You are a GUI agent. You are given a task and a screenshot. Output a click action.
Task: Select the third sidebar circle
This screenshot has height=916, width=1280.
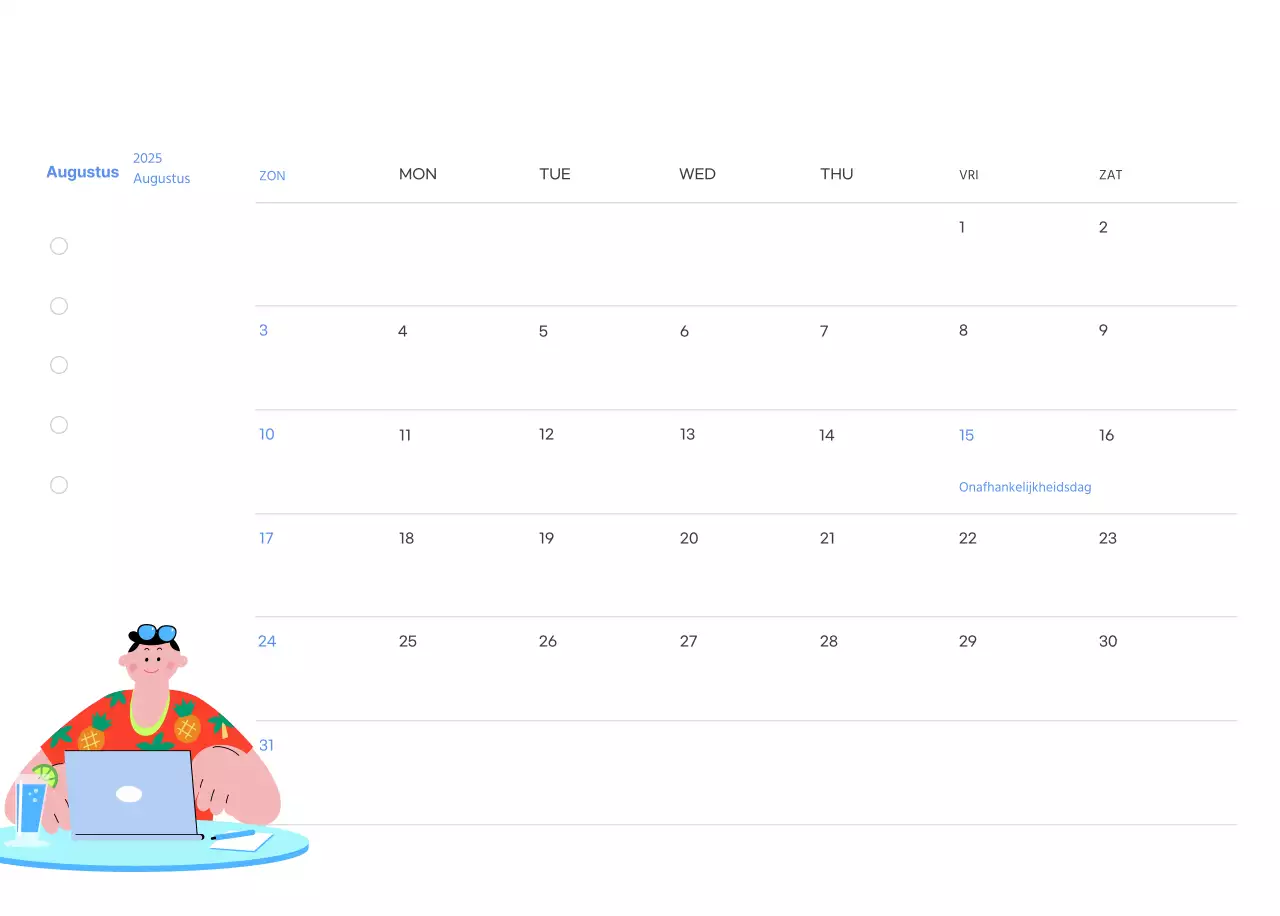tap(58, 364)
